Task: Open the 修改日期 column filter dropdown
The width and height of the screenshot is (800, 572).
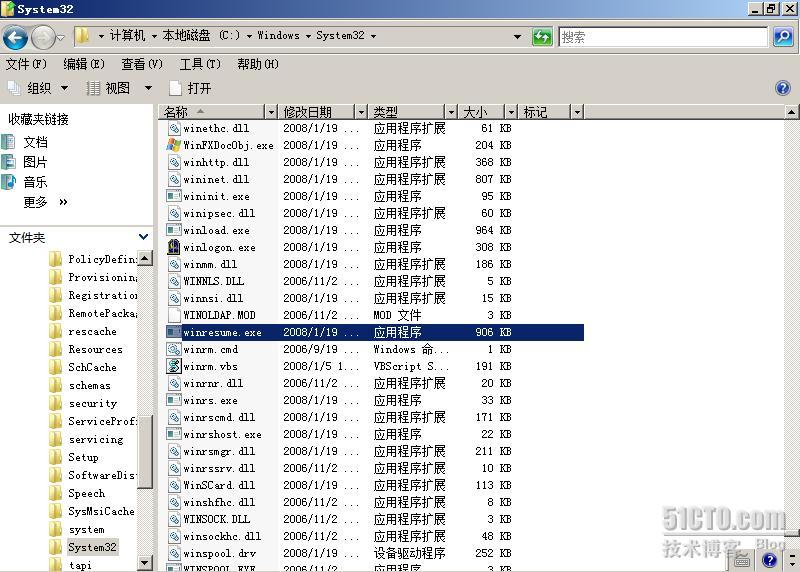Action: [361, 112]
